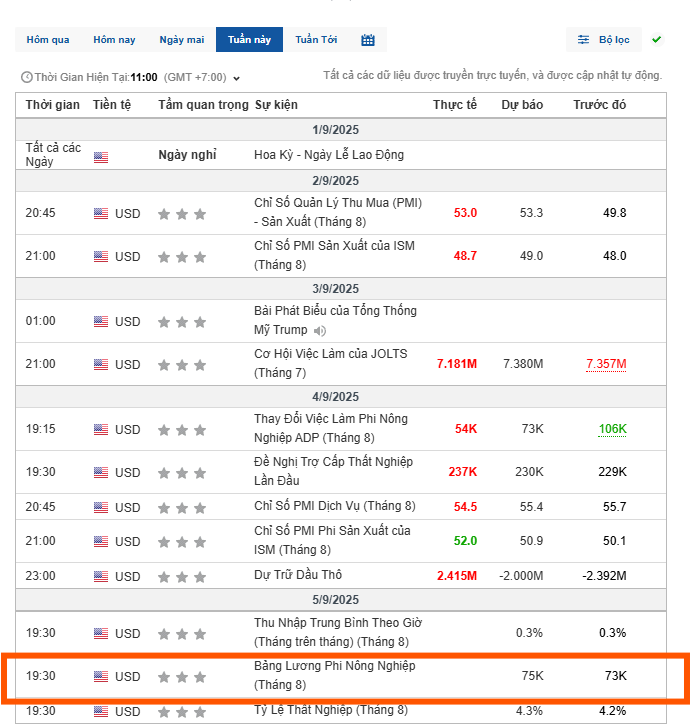The image size is (690, 726).
Task: Open Thay Đổi Việc Làm Phi Nông Nghiệp ADP
Action: tap(331, 428)
